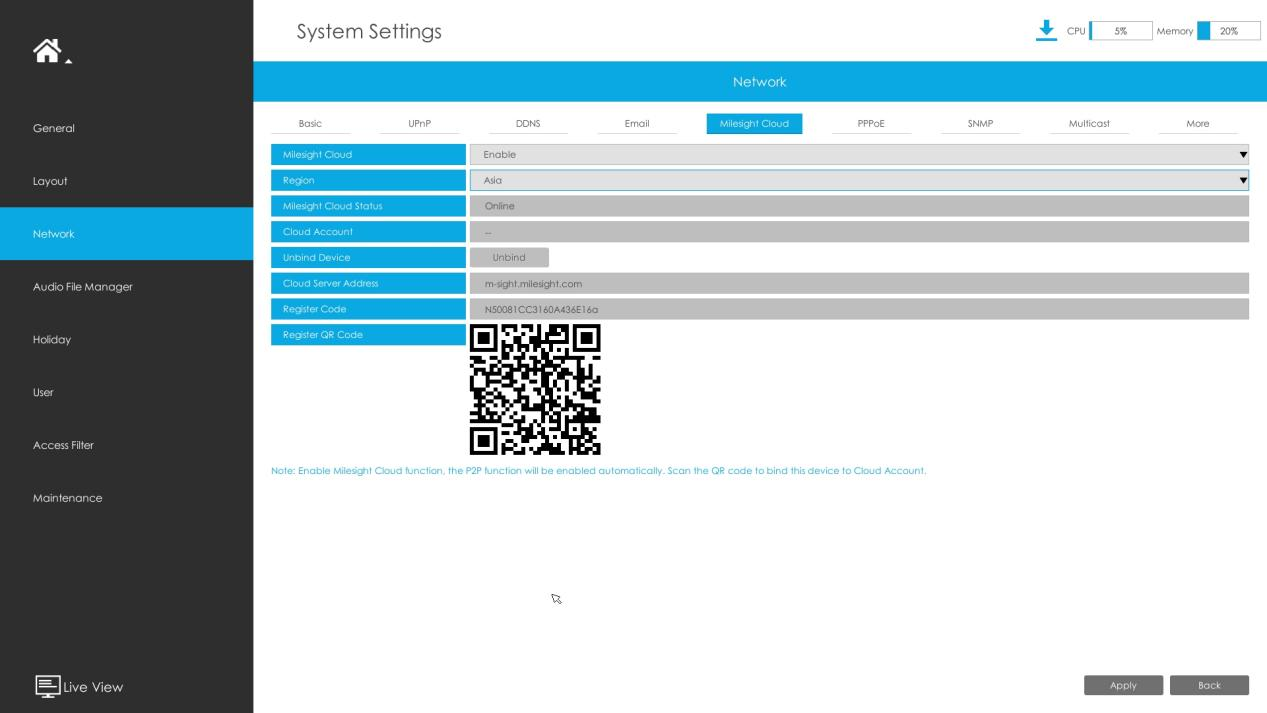
Task: Click the home icon in sidebar
Action: 49,51
